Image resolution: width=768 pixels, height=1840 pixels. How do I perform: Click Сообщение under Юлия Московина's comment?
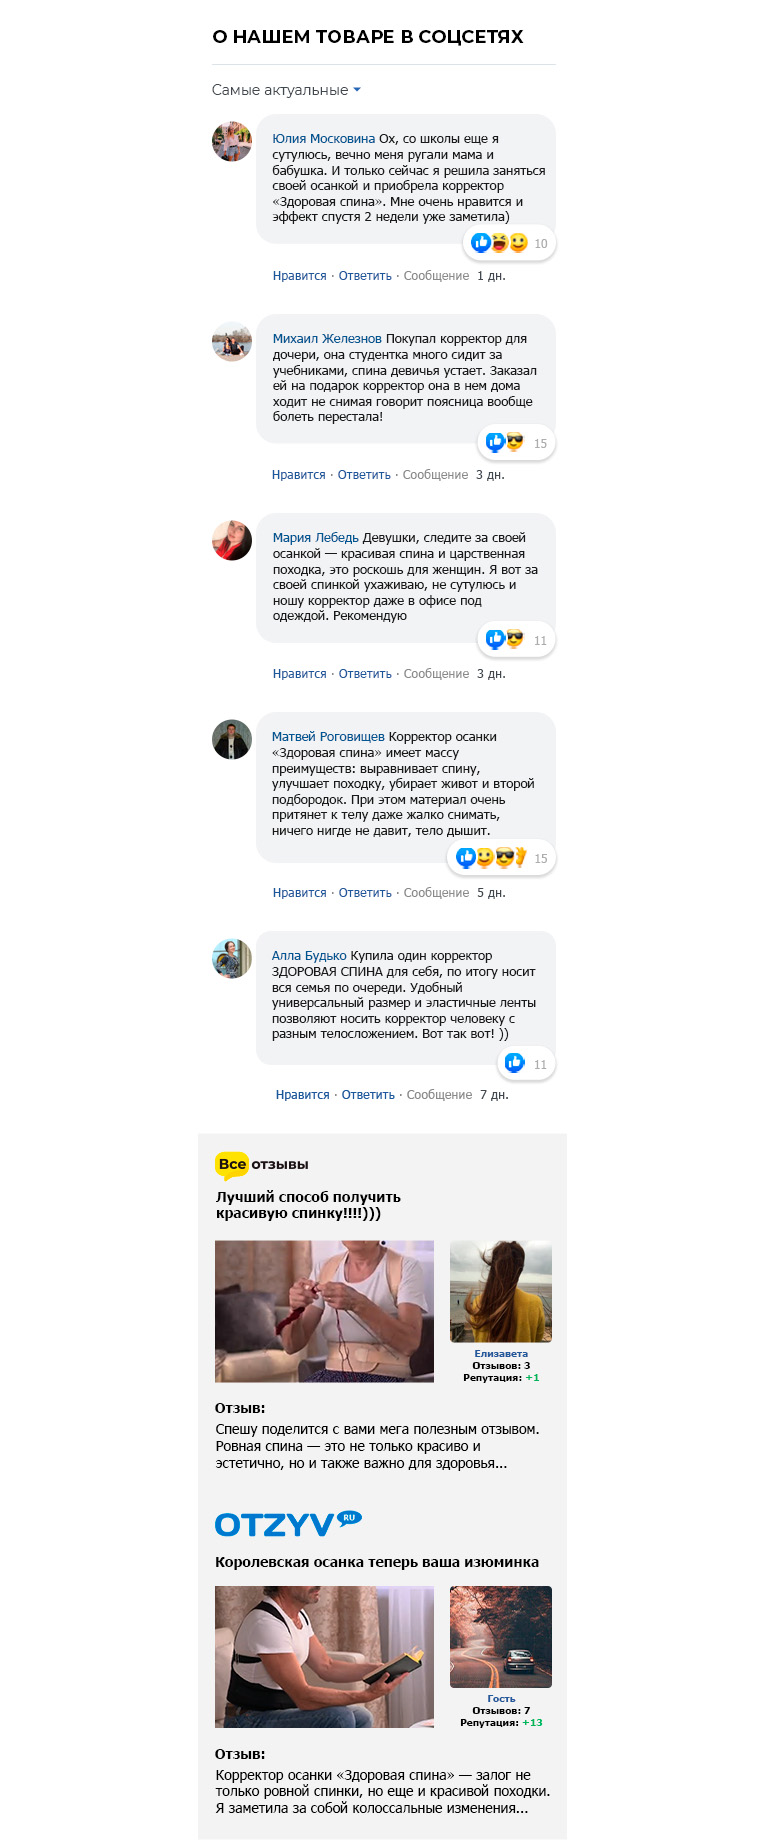tap(436, 276)
